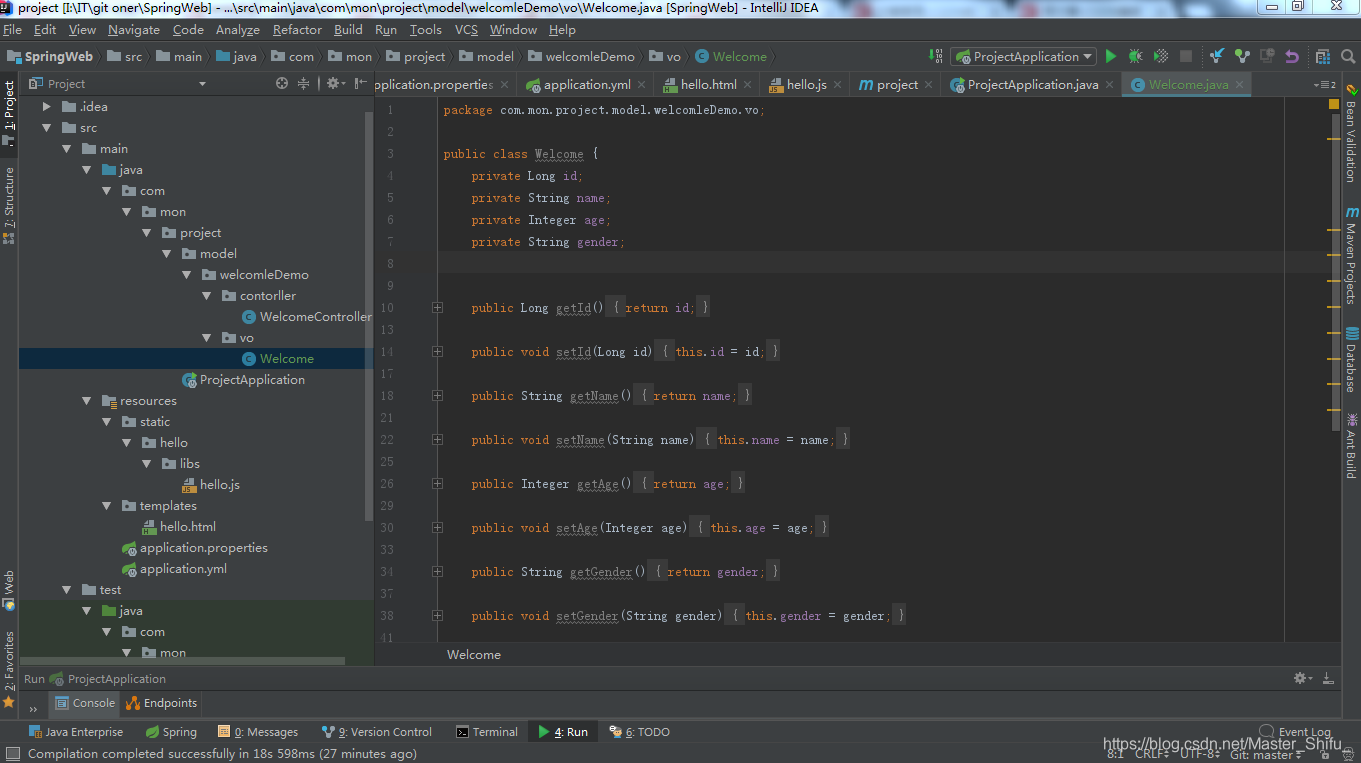Start debugging with the bug icon
Image resolution: width=1361 pixels, height=763 pixels.
pos(1135,57)
